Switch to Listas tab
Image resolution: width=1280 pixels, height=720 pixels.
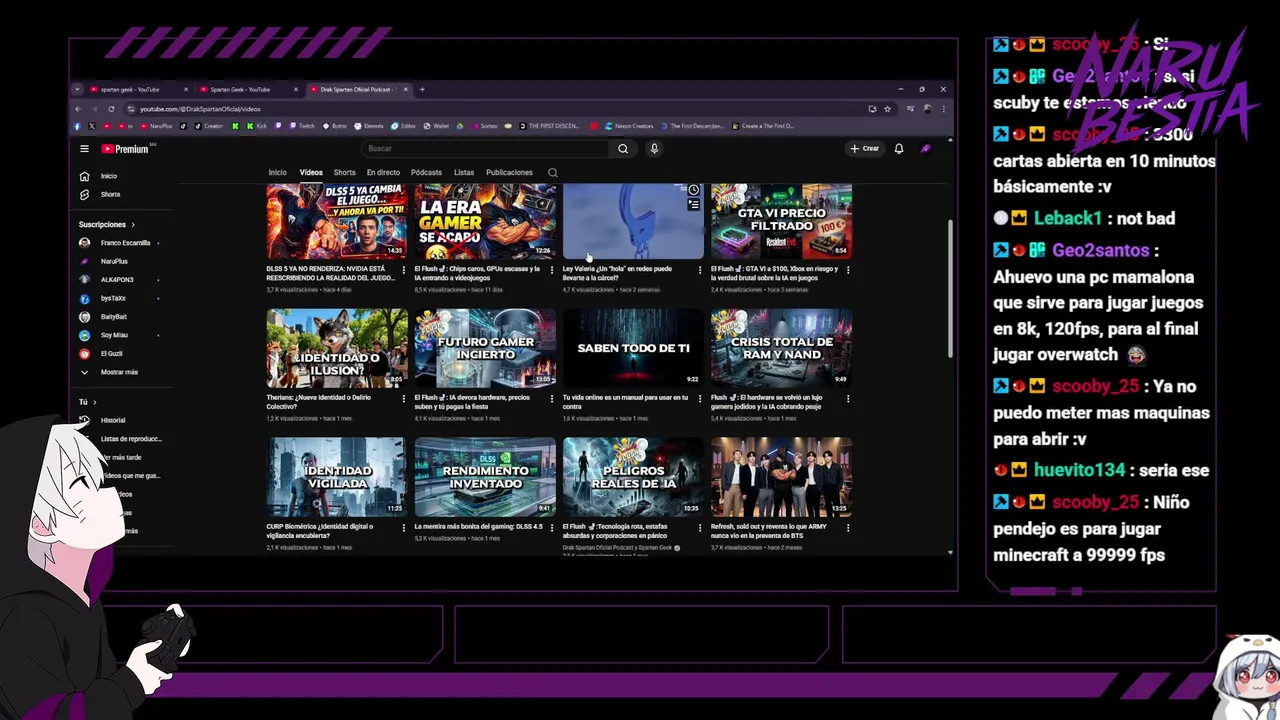464,173
